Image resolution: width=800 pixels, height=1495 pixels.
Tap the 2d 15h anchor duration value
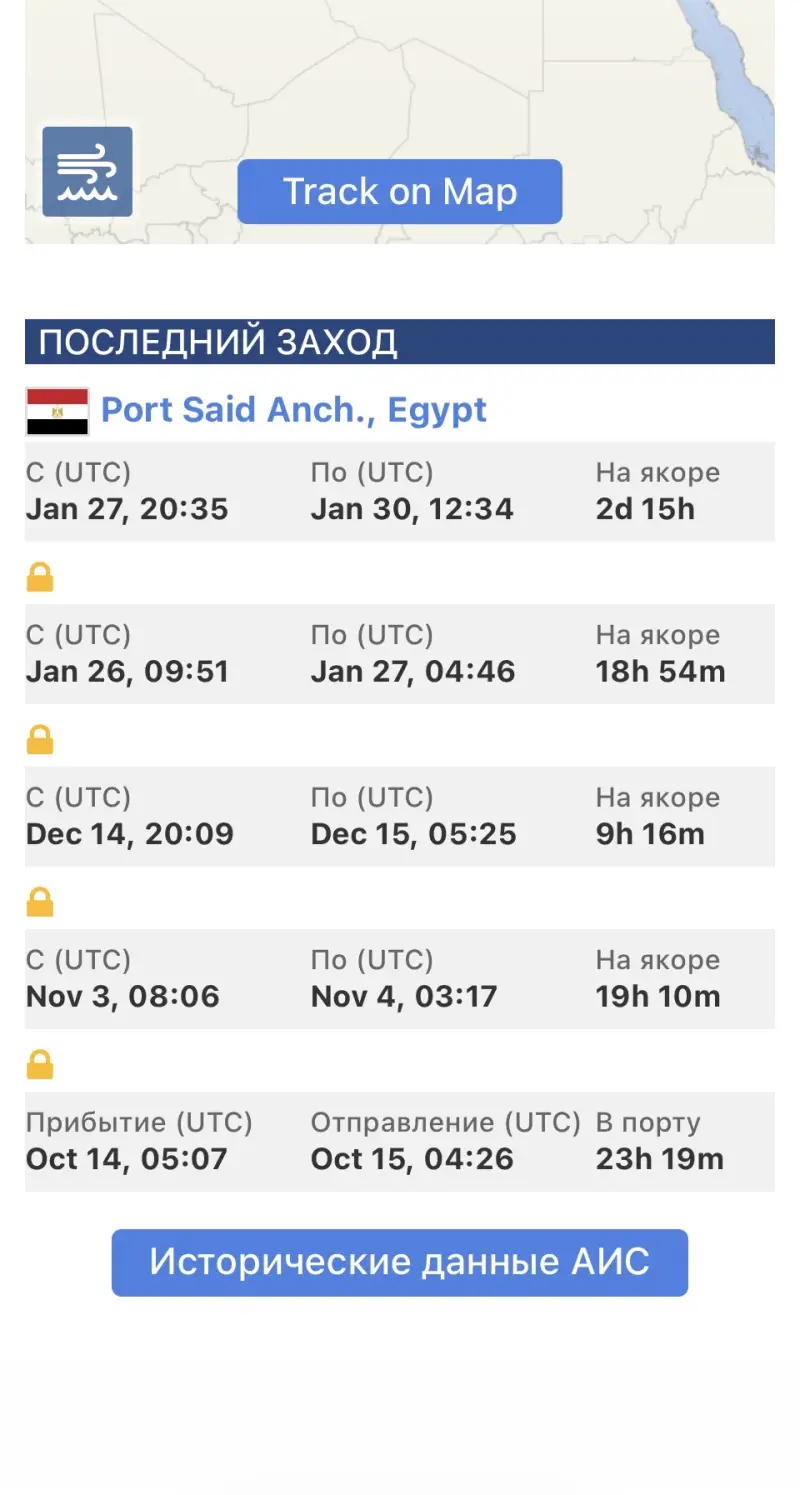coord(645,509)
